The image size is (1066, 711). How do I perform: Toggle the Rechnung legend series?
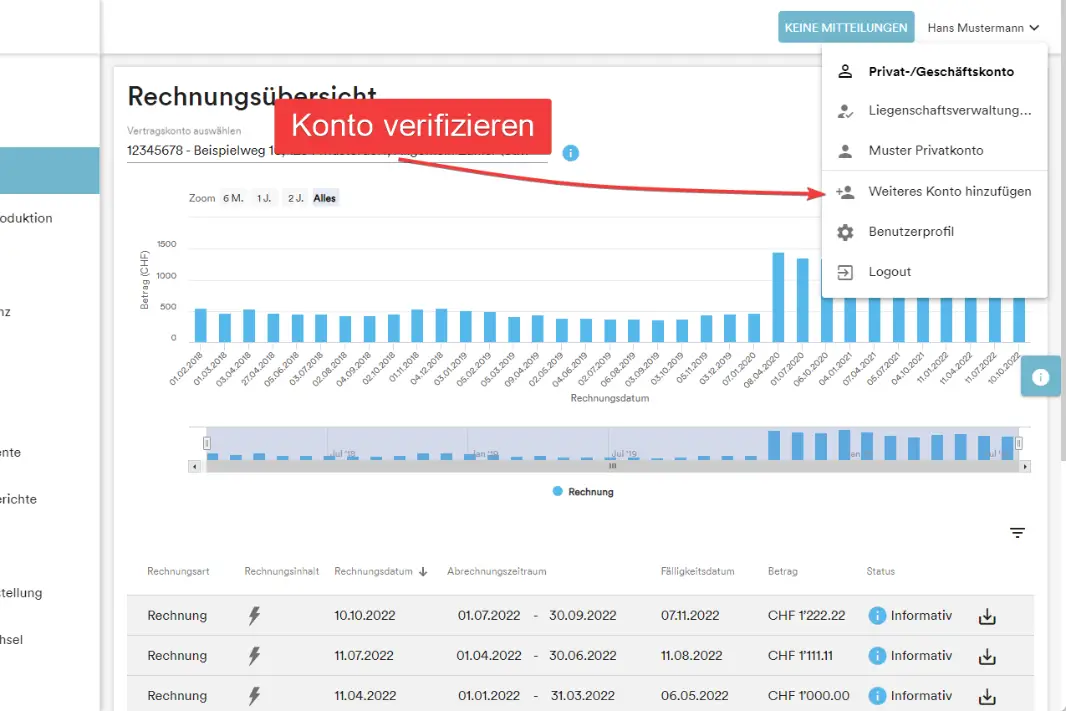[584, 492]
